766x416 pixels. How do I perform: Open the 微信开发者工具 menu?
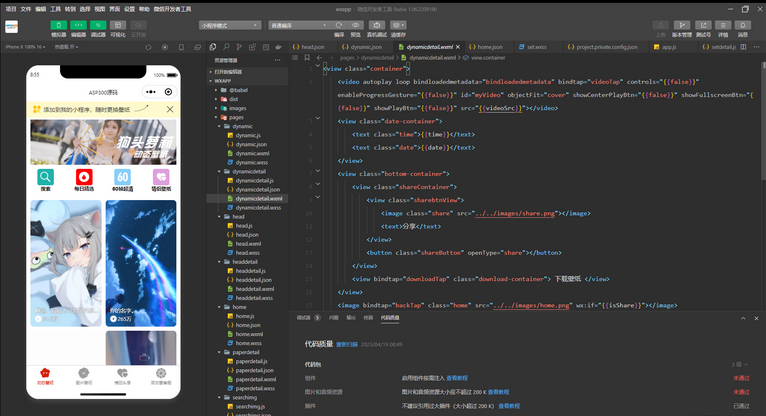(x=172, y=9)
